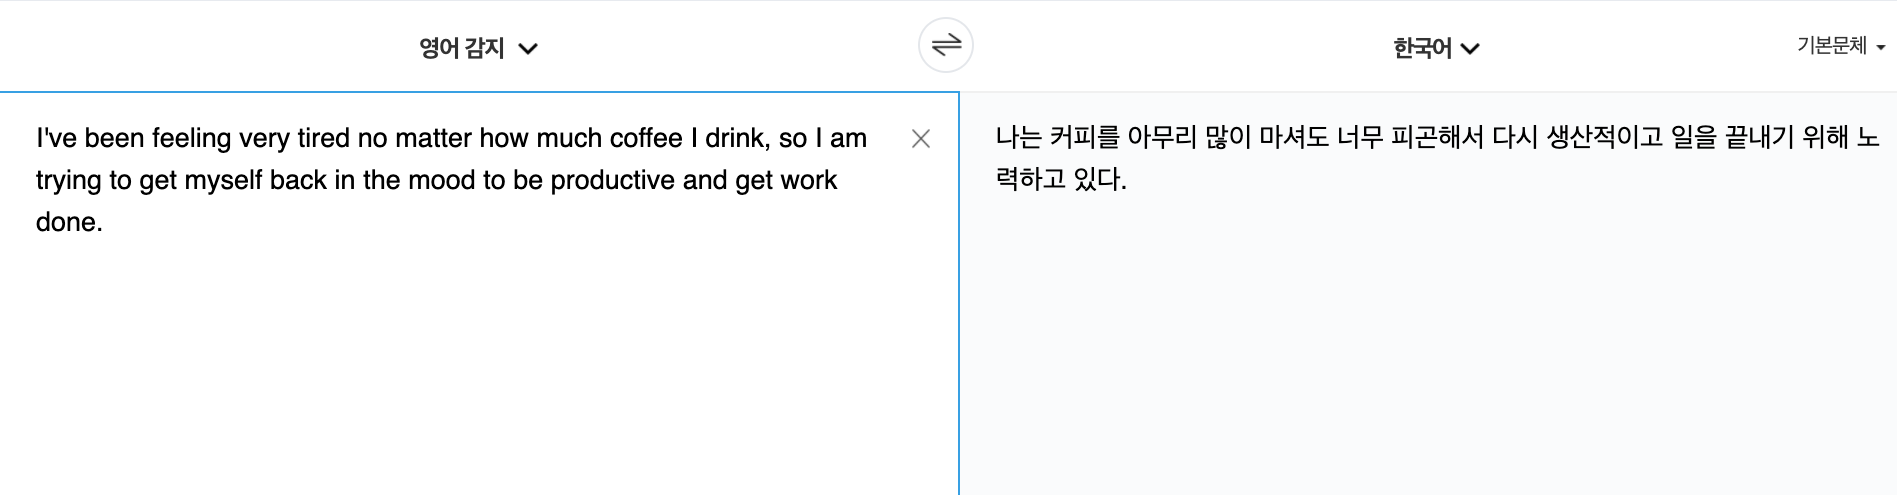1897x495 pixels.
Task: Click the word "coffee" in source text
Action: click(646, 138)
